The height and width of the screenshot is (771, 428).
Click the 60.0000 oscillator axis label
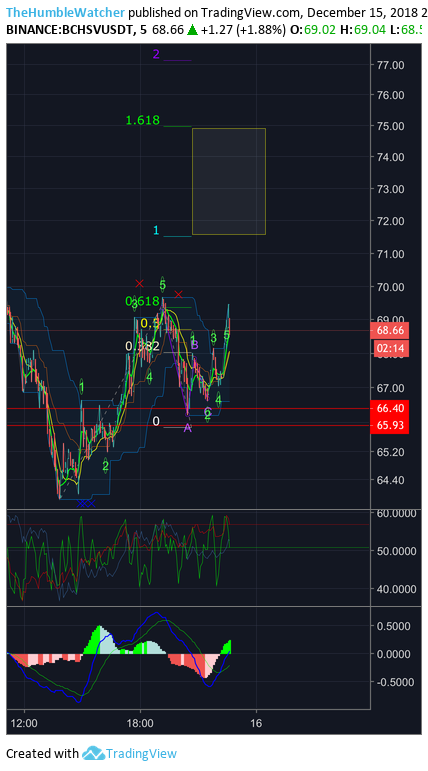395,513
